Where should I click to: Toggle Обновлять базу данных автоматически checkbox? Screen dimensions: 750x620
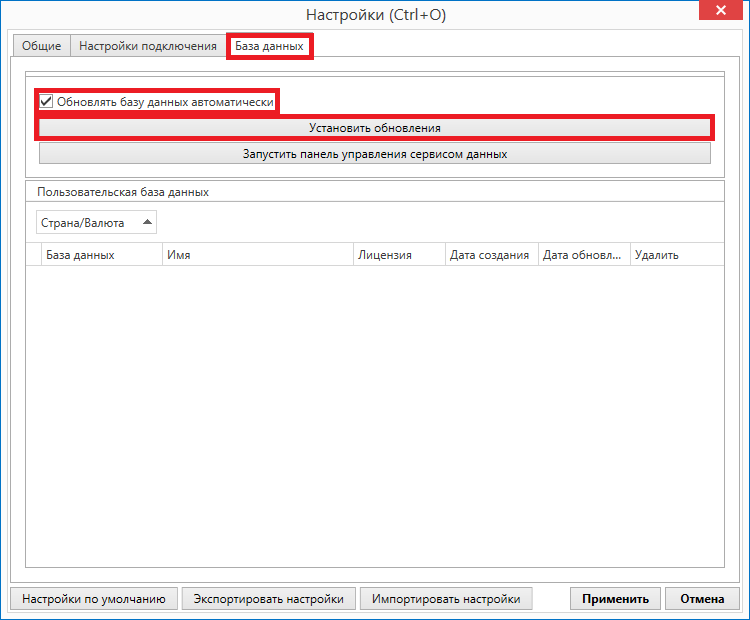pyautogui.click(x=46, y=101)
